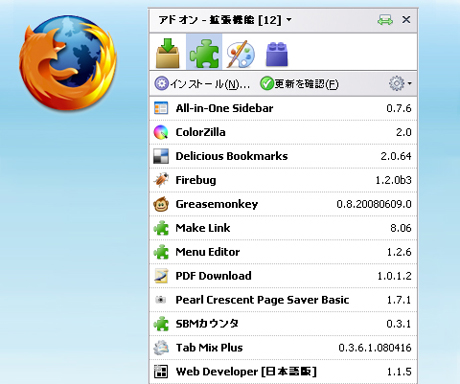Click the Web Developer grid icon
Viewport: 460px width, 384px height.
pyautogui.click(x=161, y=372)
